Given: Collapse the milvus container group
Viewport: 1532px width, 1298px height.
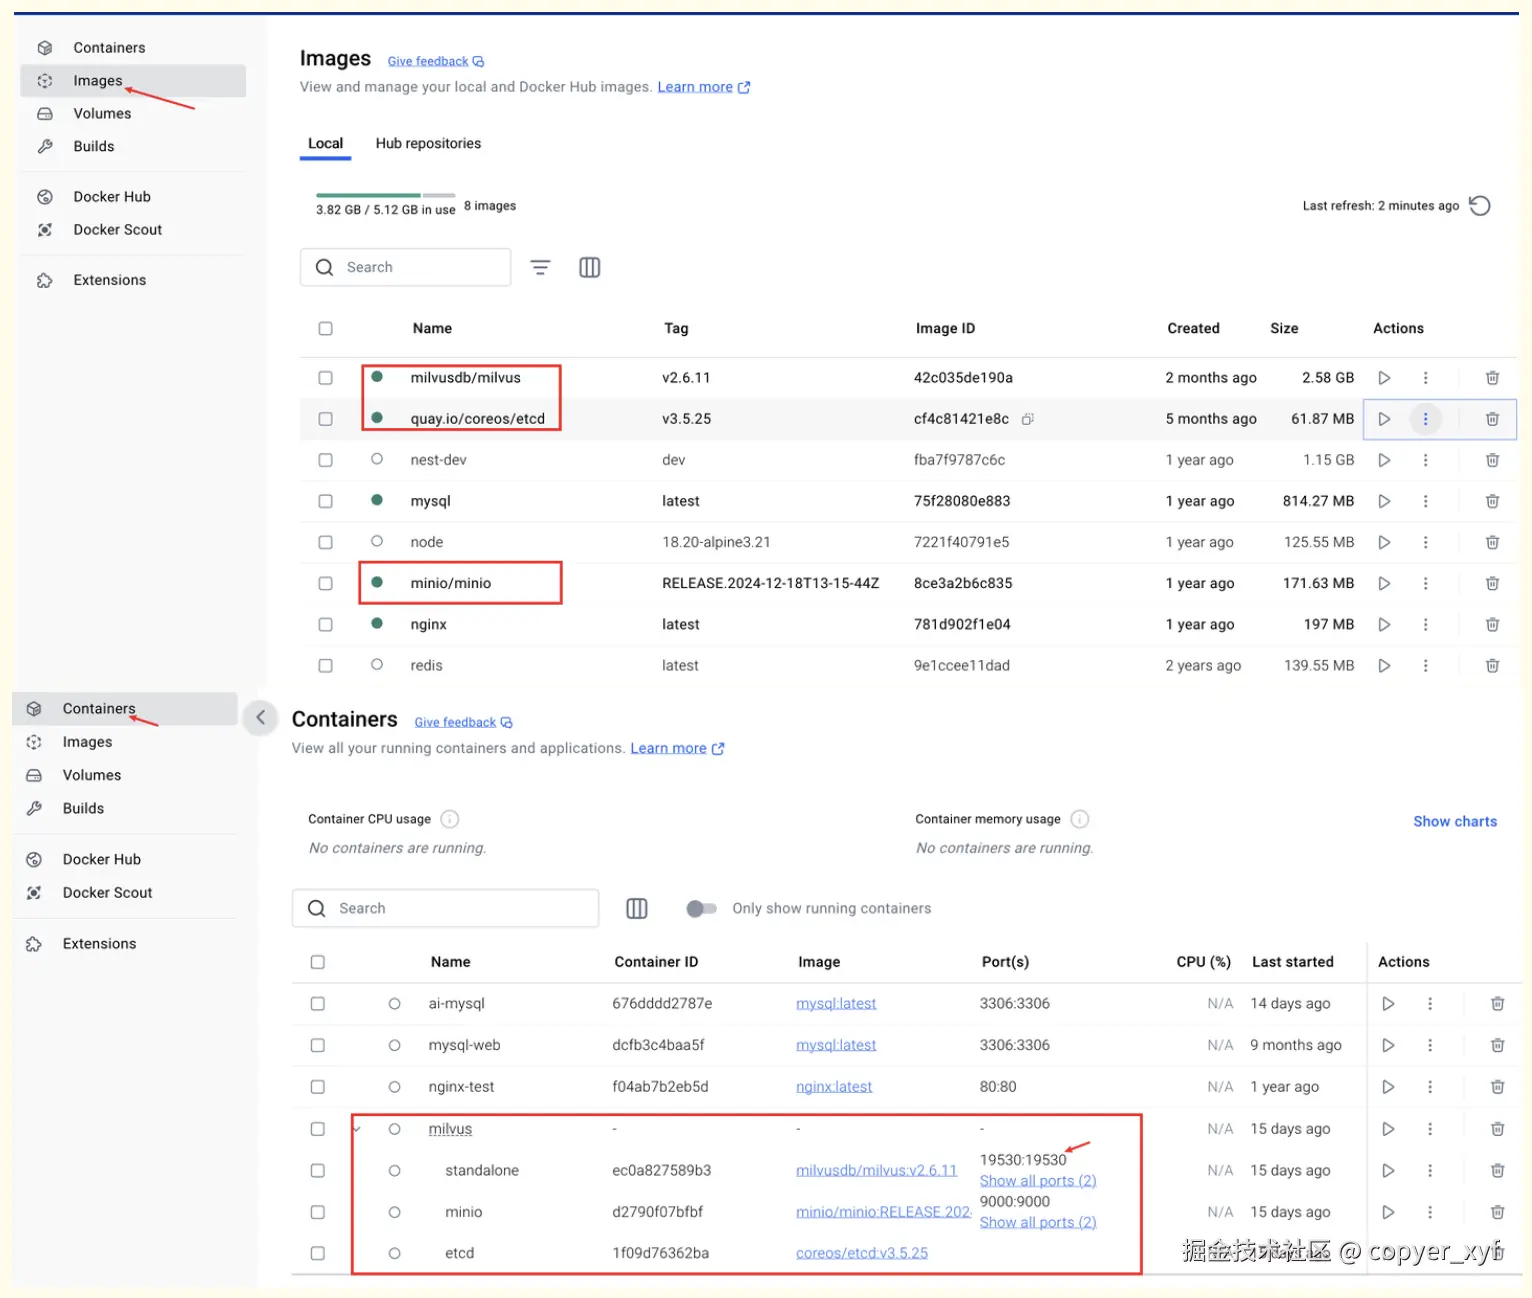Looking at the screenshot, I should click(x=357, y=1129).
